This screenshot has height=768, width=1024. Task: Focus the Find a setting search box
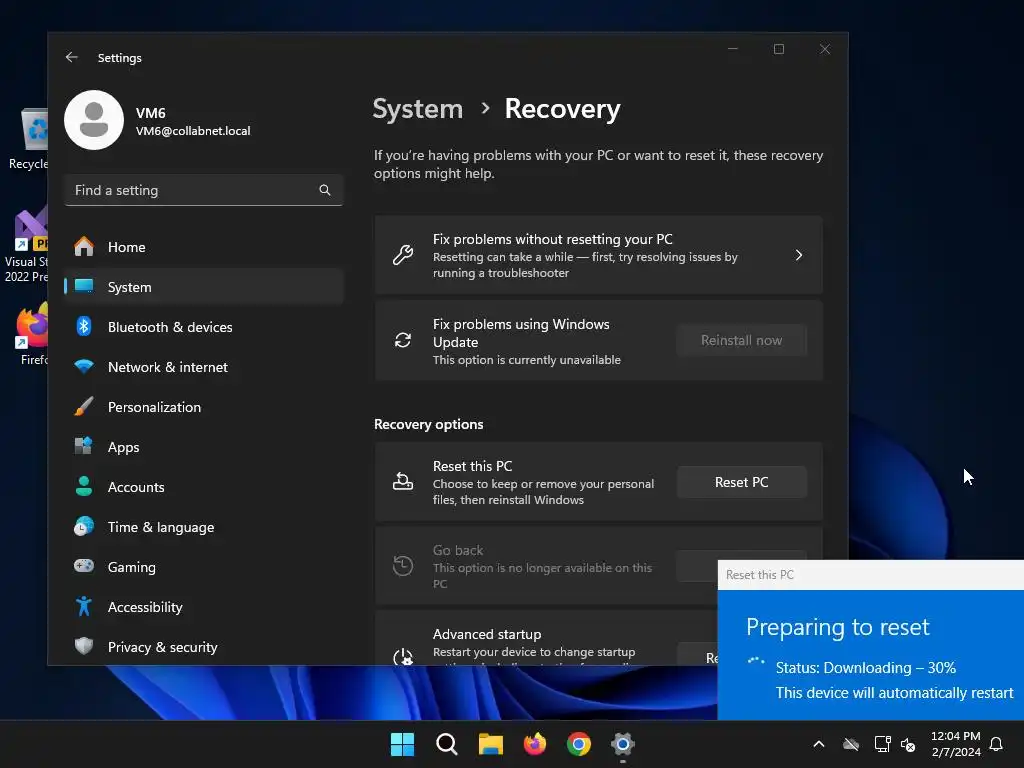pos(203,190)
